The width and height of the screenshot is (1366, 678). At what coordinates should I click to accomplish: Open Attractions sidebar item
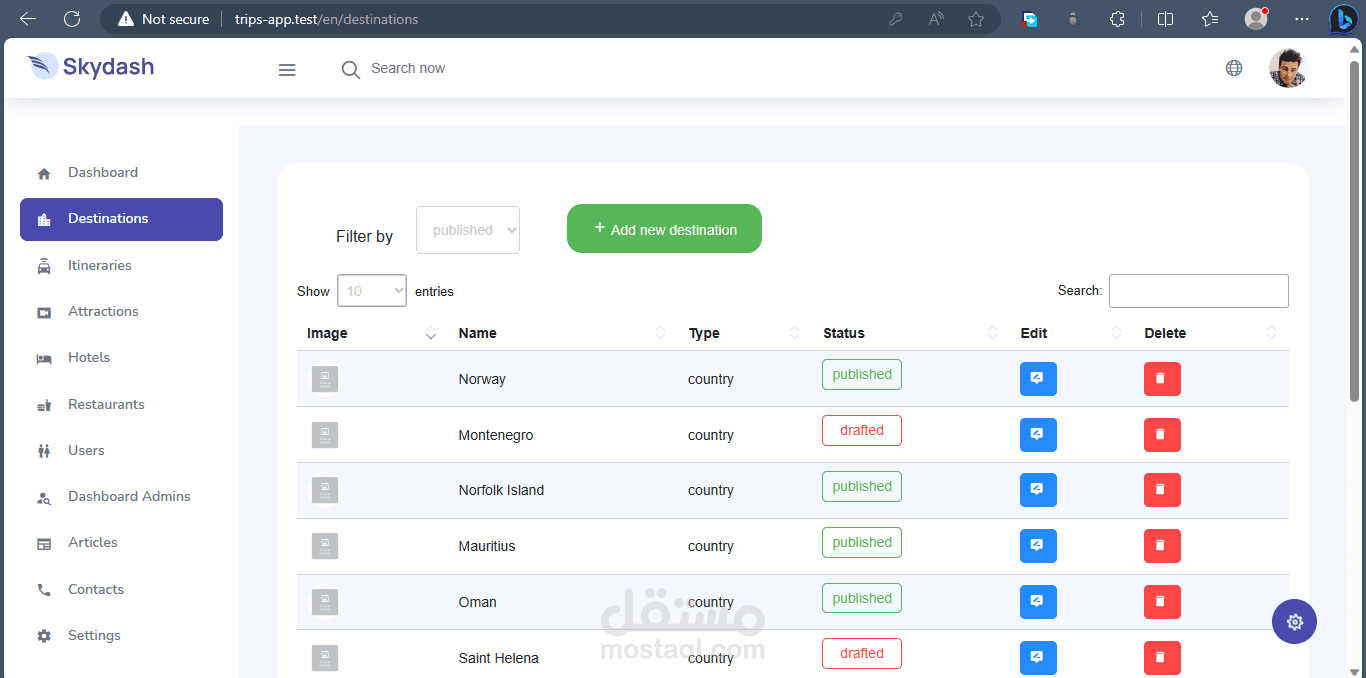(x=121, y=312)
